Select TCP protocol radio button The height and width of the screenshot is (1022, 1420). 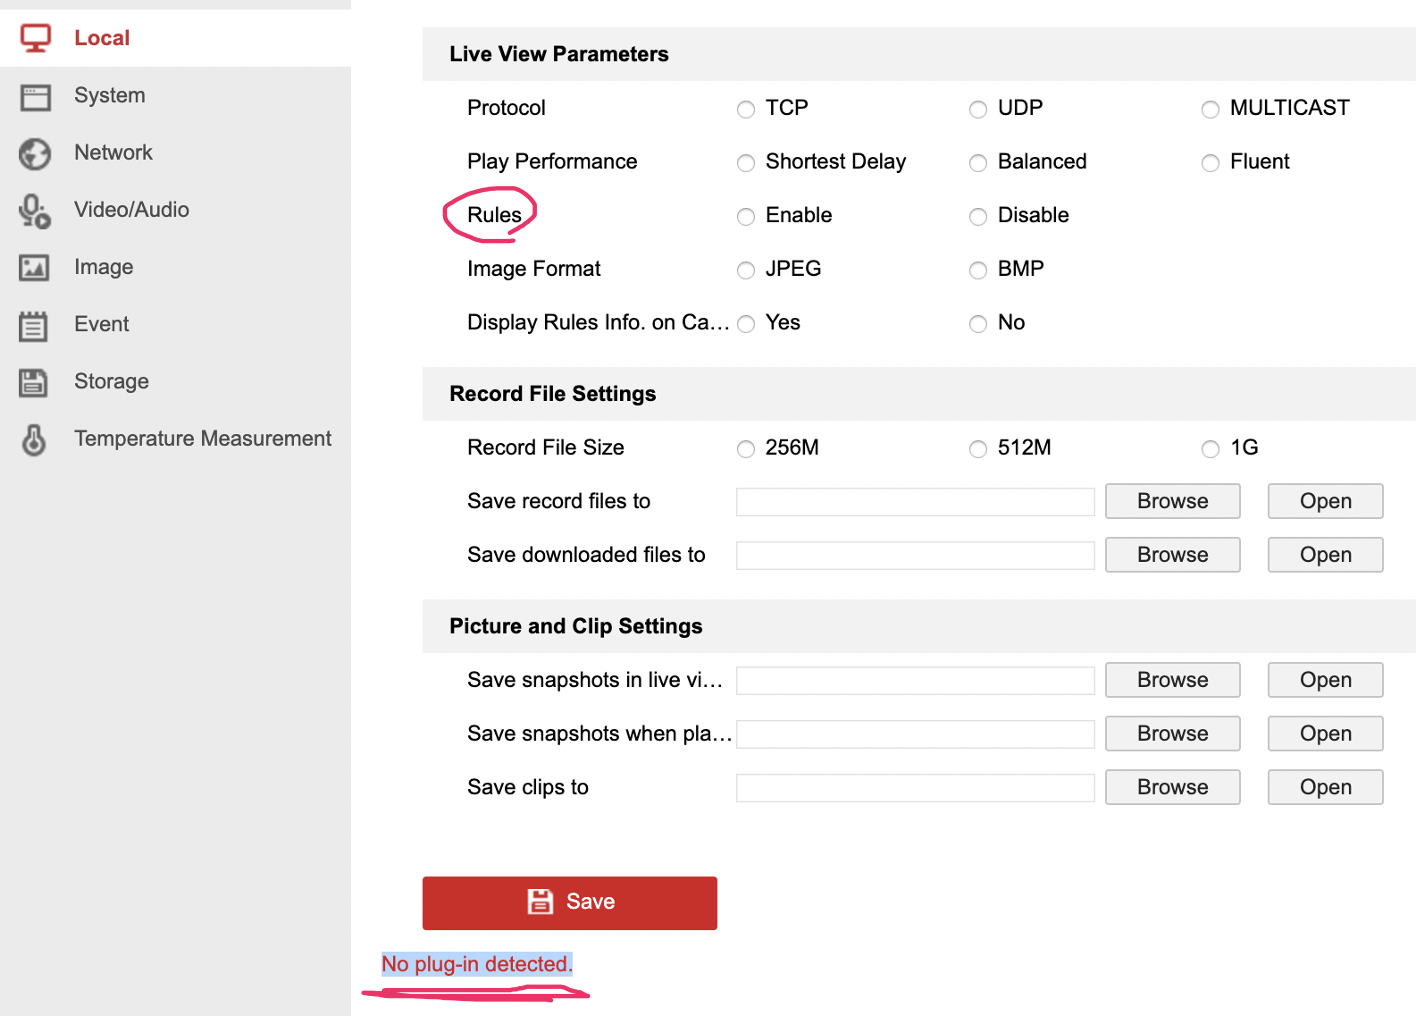746,109
